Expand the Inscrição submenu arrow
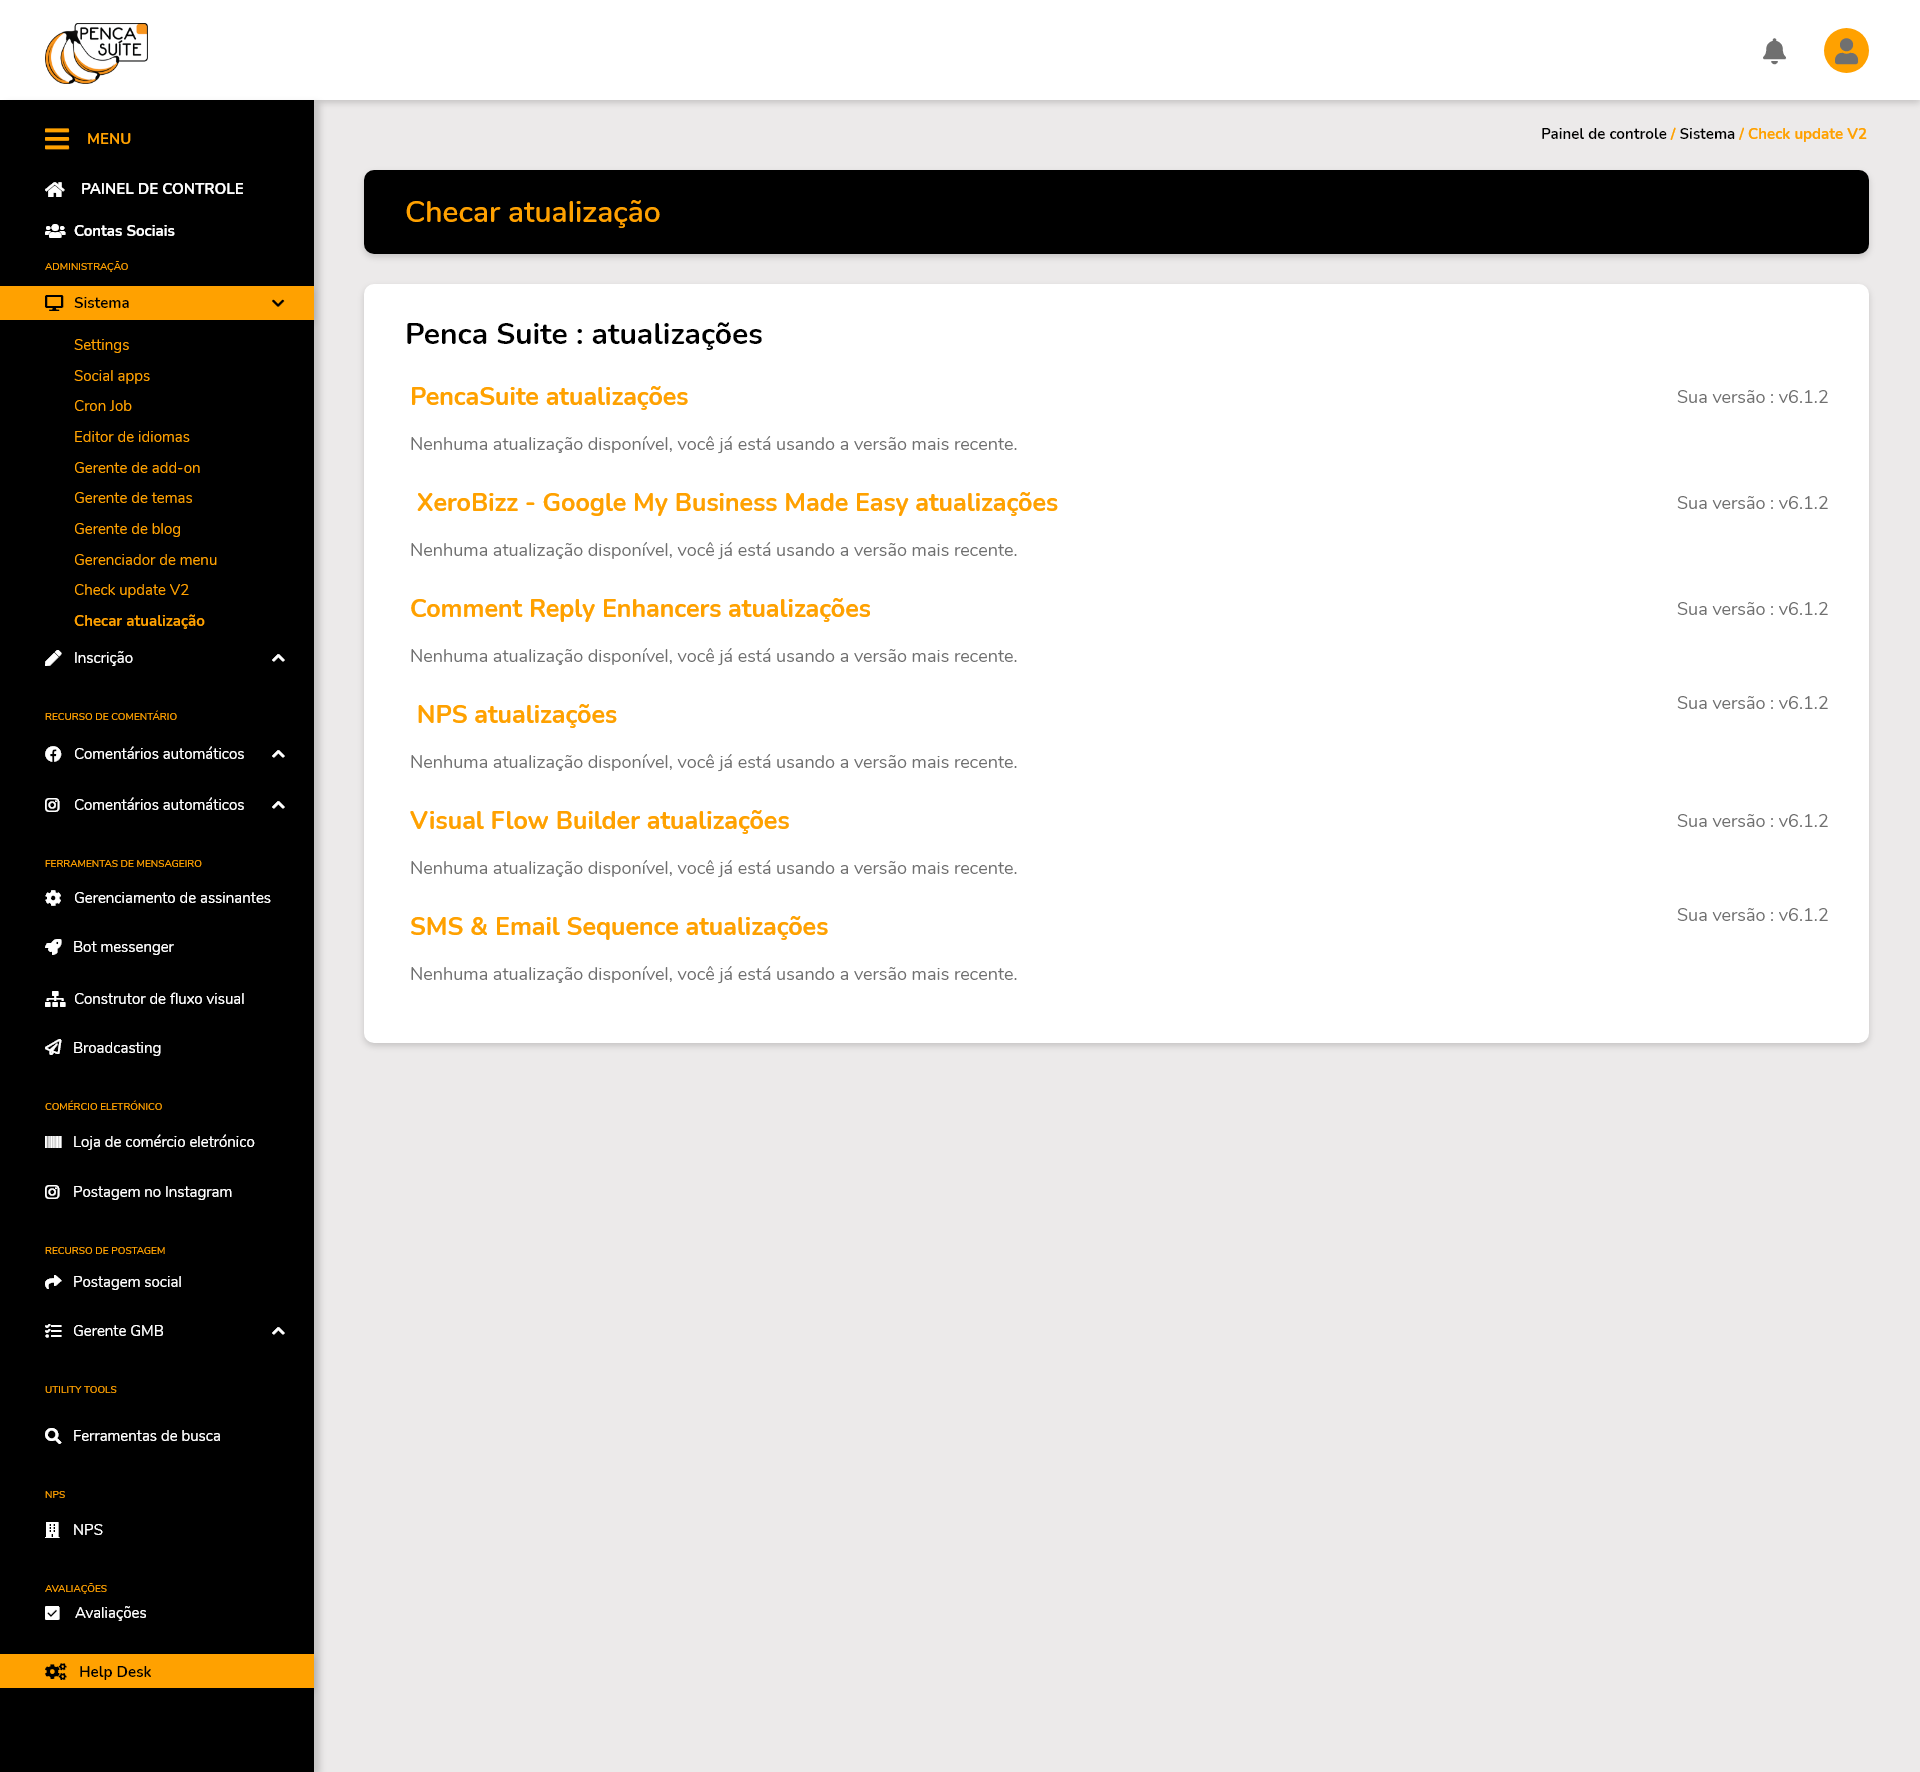The width and height of the screenshot is (1920, 1772). point(278,658)
